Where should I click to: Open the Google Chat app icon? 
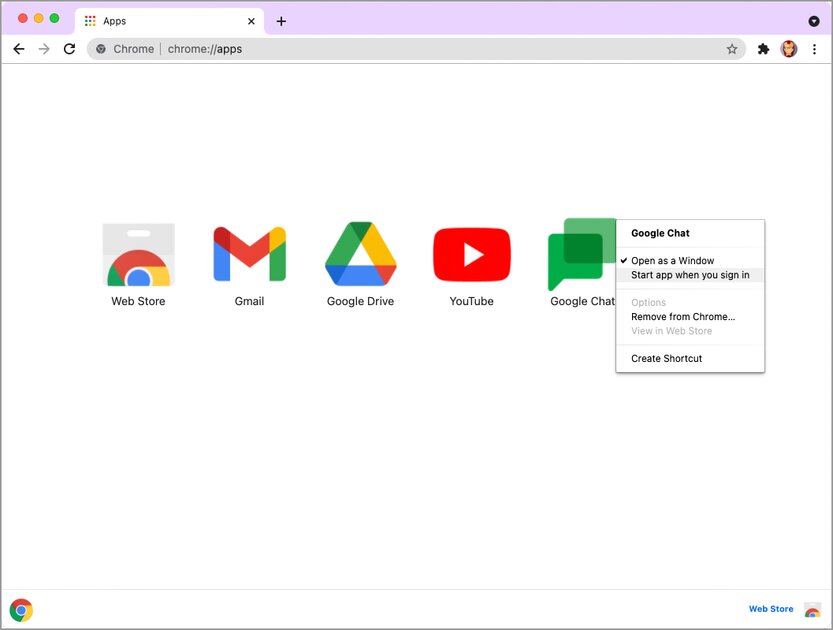(582, 254)
